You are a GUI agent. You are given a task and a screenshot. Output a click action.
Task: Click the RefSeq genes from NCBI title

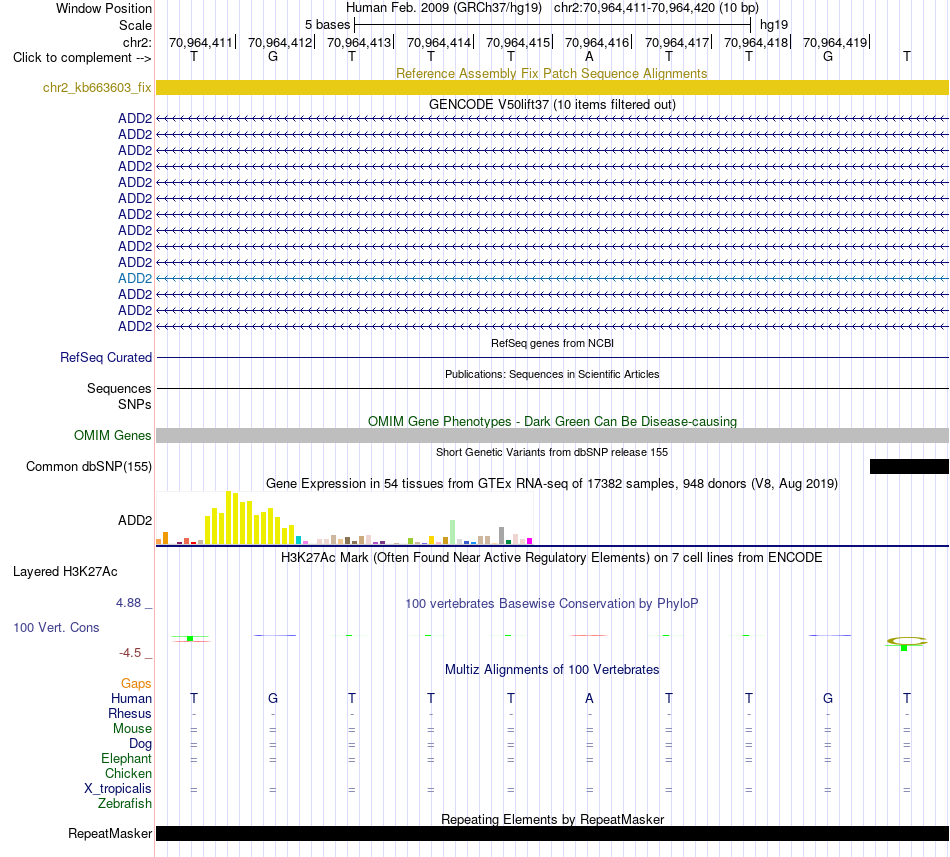click(552, 343)
